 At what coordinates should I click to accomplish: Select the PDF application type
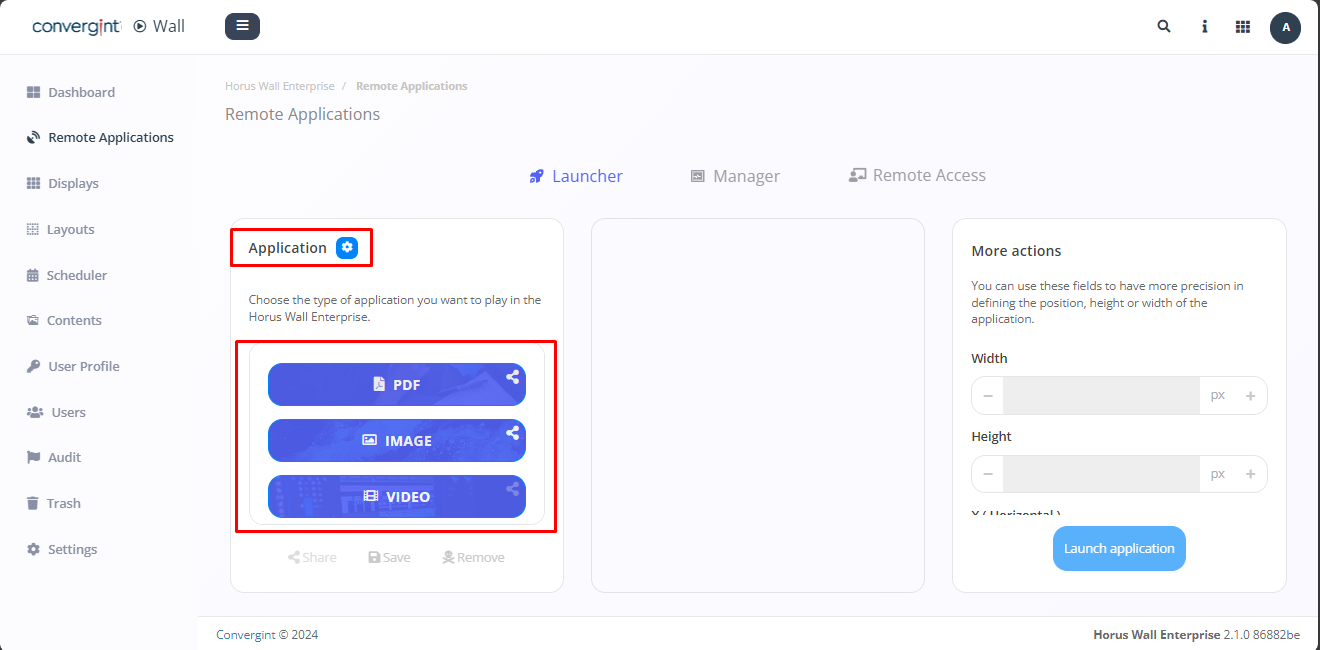coord(396,385)
